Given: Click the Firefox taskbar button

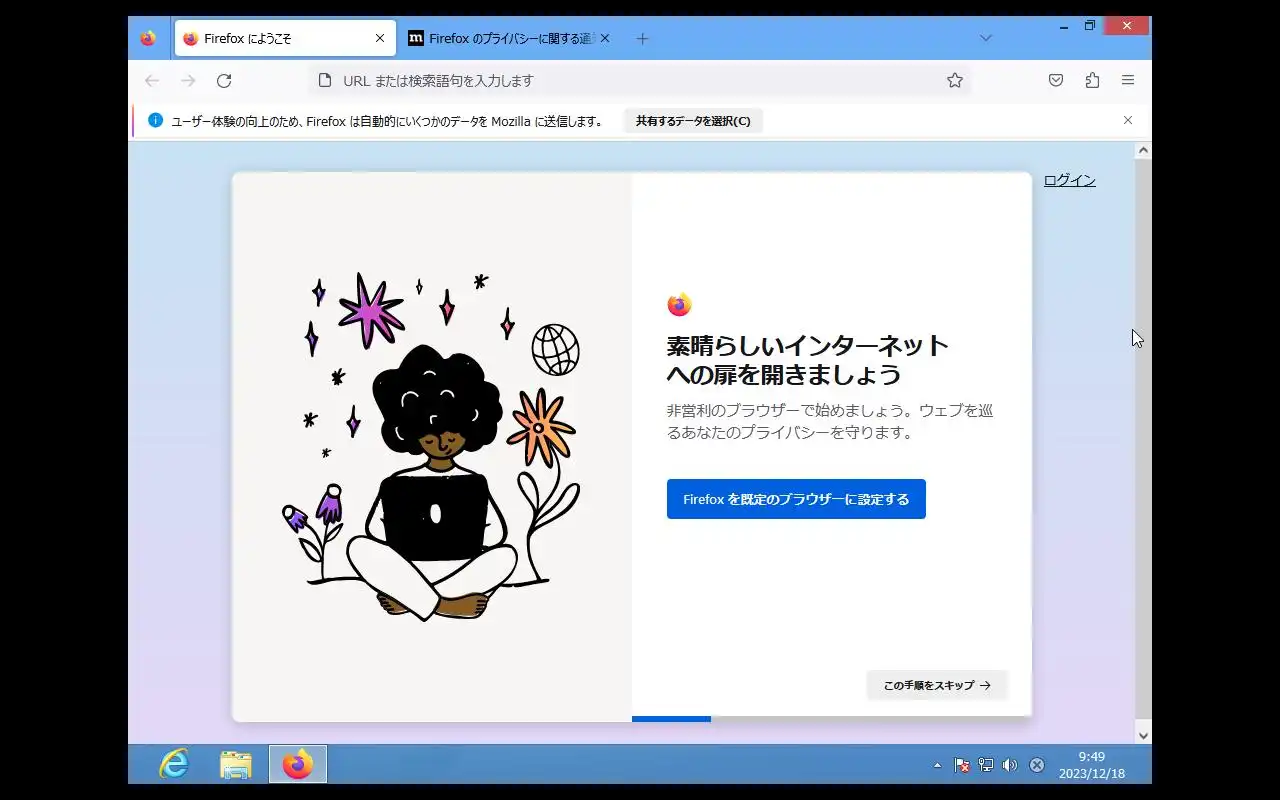Looking at the screenshot, I should [298, 765].
